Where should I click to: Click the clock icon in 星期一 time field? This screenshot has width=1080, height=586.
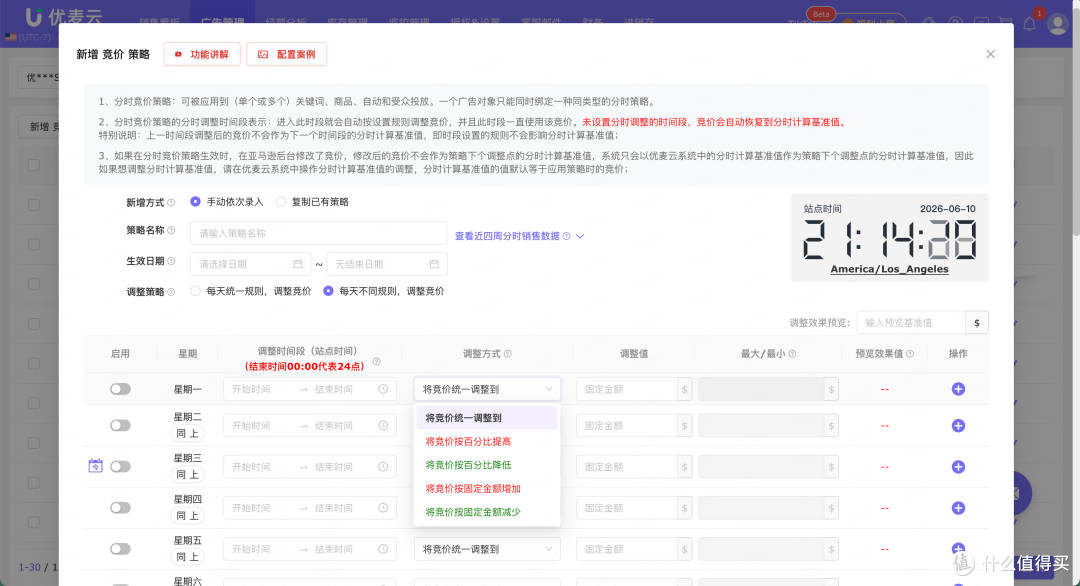coord(383,389)
